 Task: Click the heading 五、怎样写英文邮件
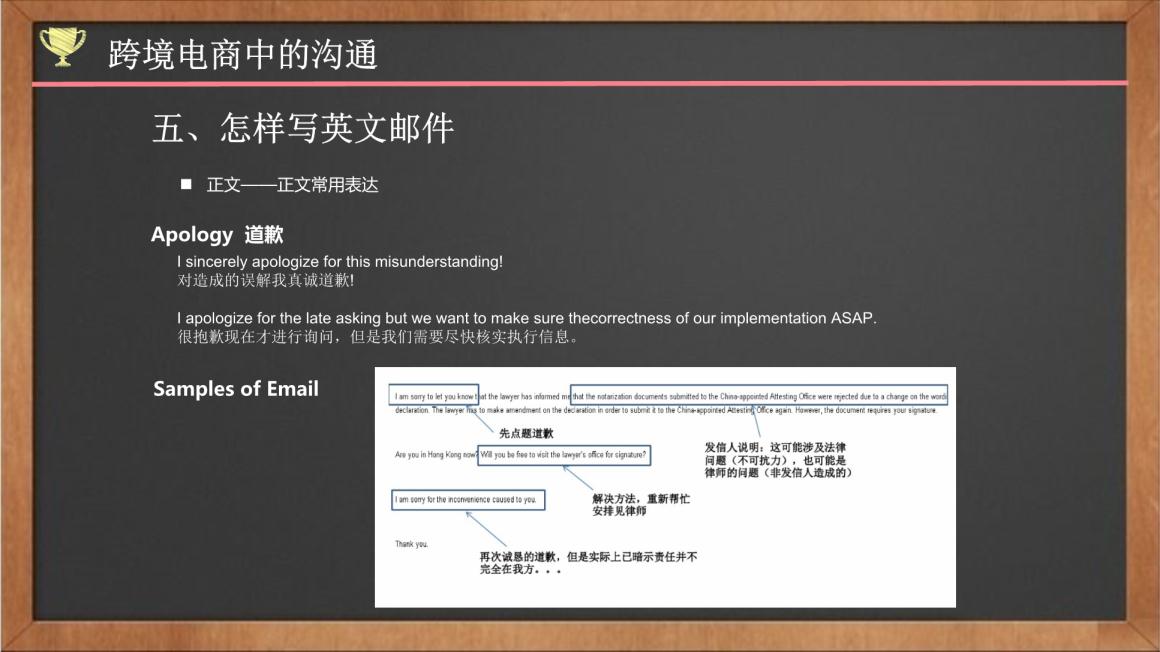[303, 128]
